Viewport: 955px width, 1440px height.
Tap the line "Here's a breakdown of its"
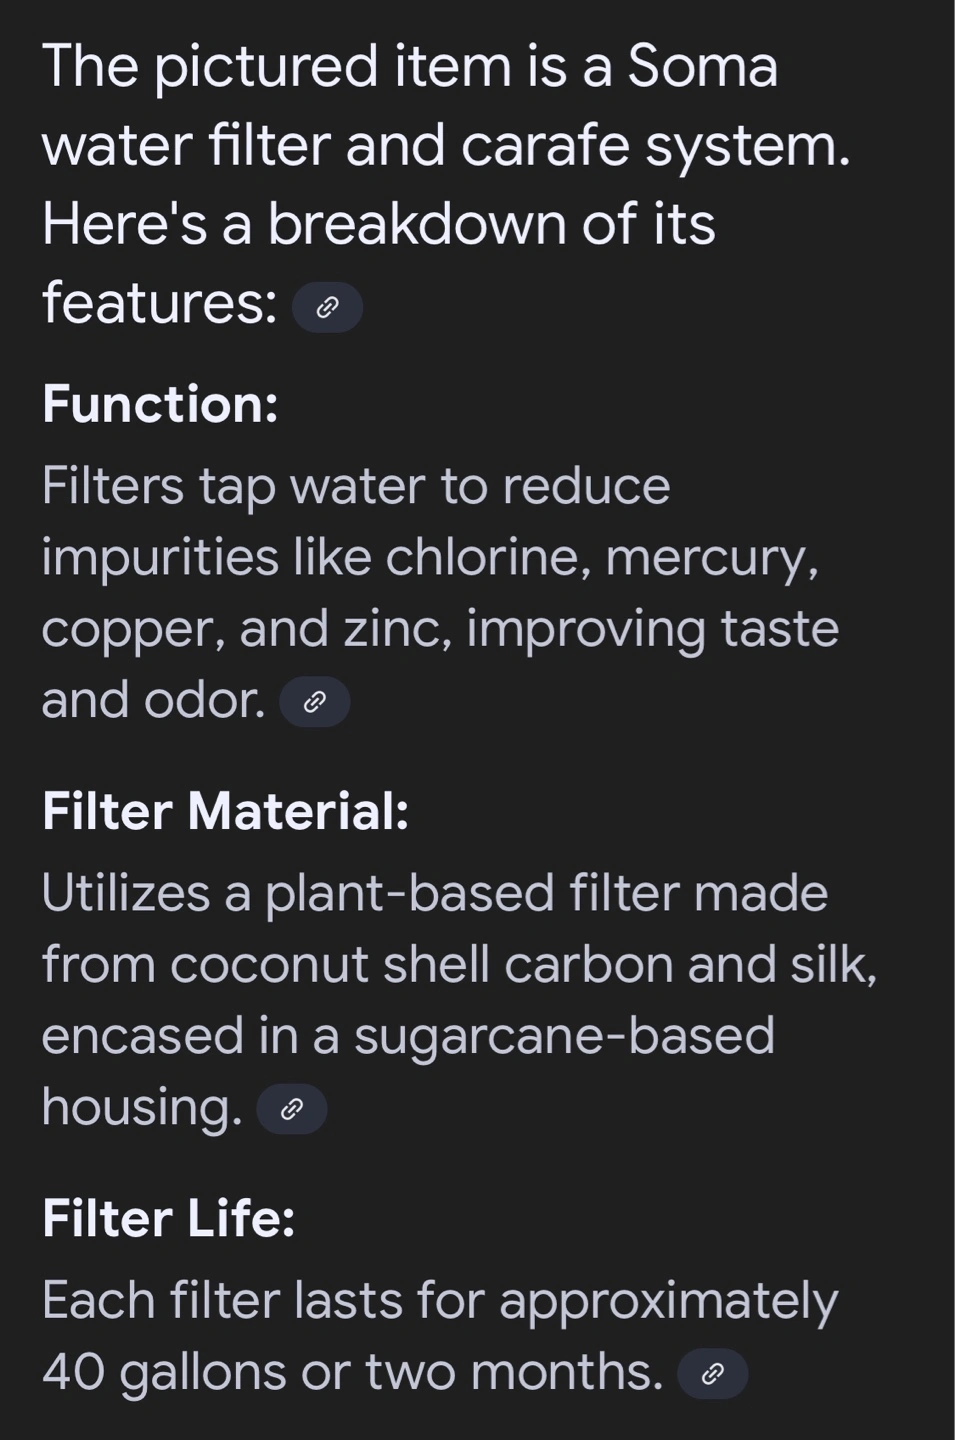(379, 223)
